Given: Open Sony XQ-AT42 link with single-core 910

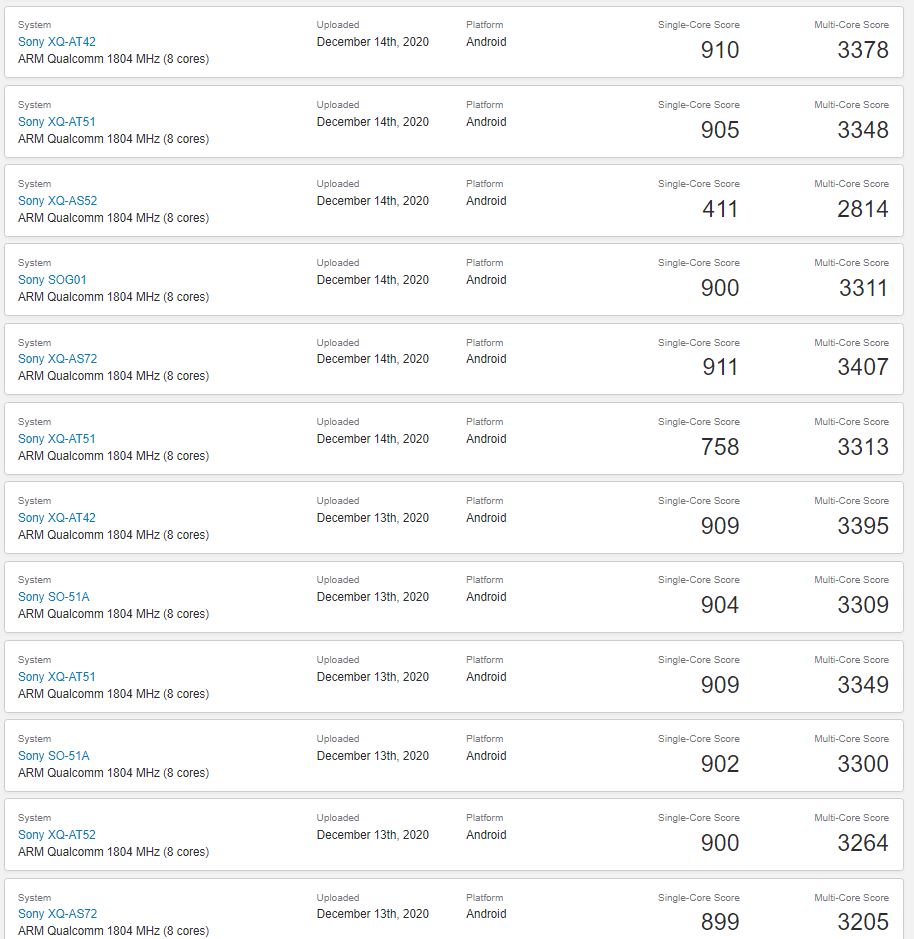Looking at the screenshot, I should pyautogui.click(x=57, y=42).
